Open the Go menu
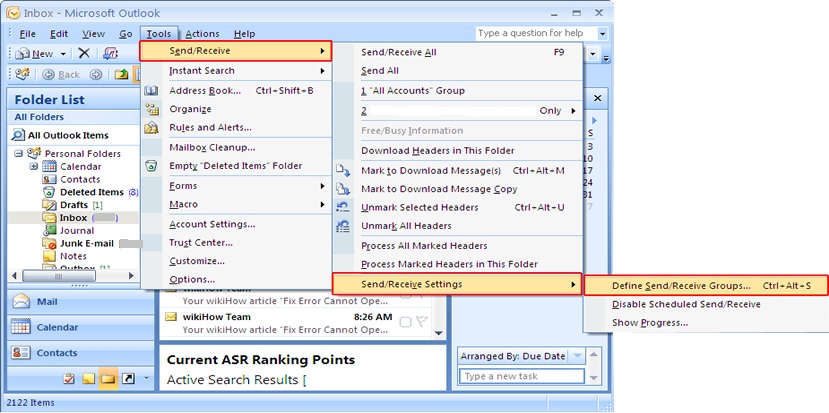The height and width of the screenshot is (413, 829). point(125,34)
